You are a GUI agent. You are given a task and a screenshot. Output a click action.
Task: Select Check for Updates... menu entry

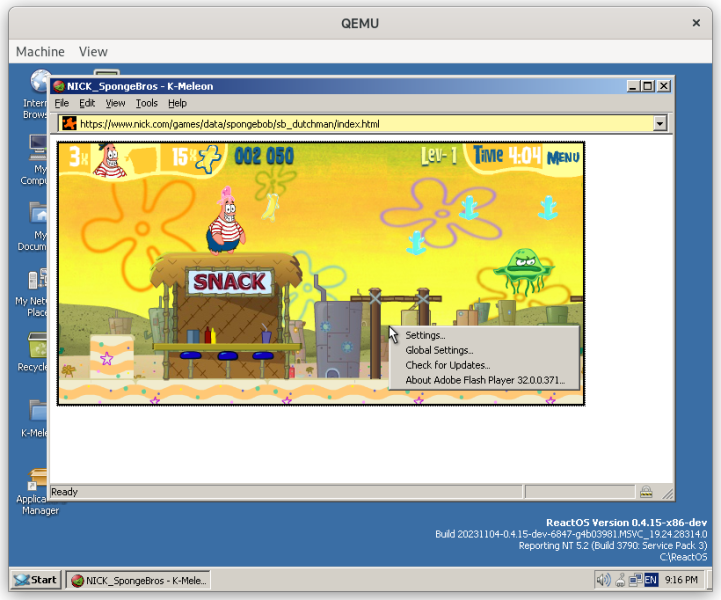point(484,365)
